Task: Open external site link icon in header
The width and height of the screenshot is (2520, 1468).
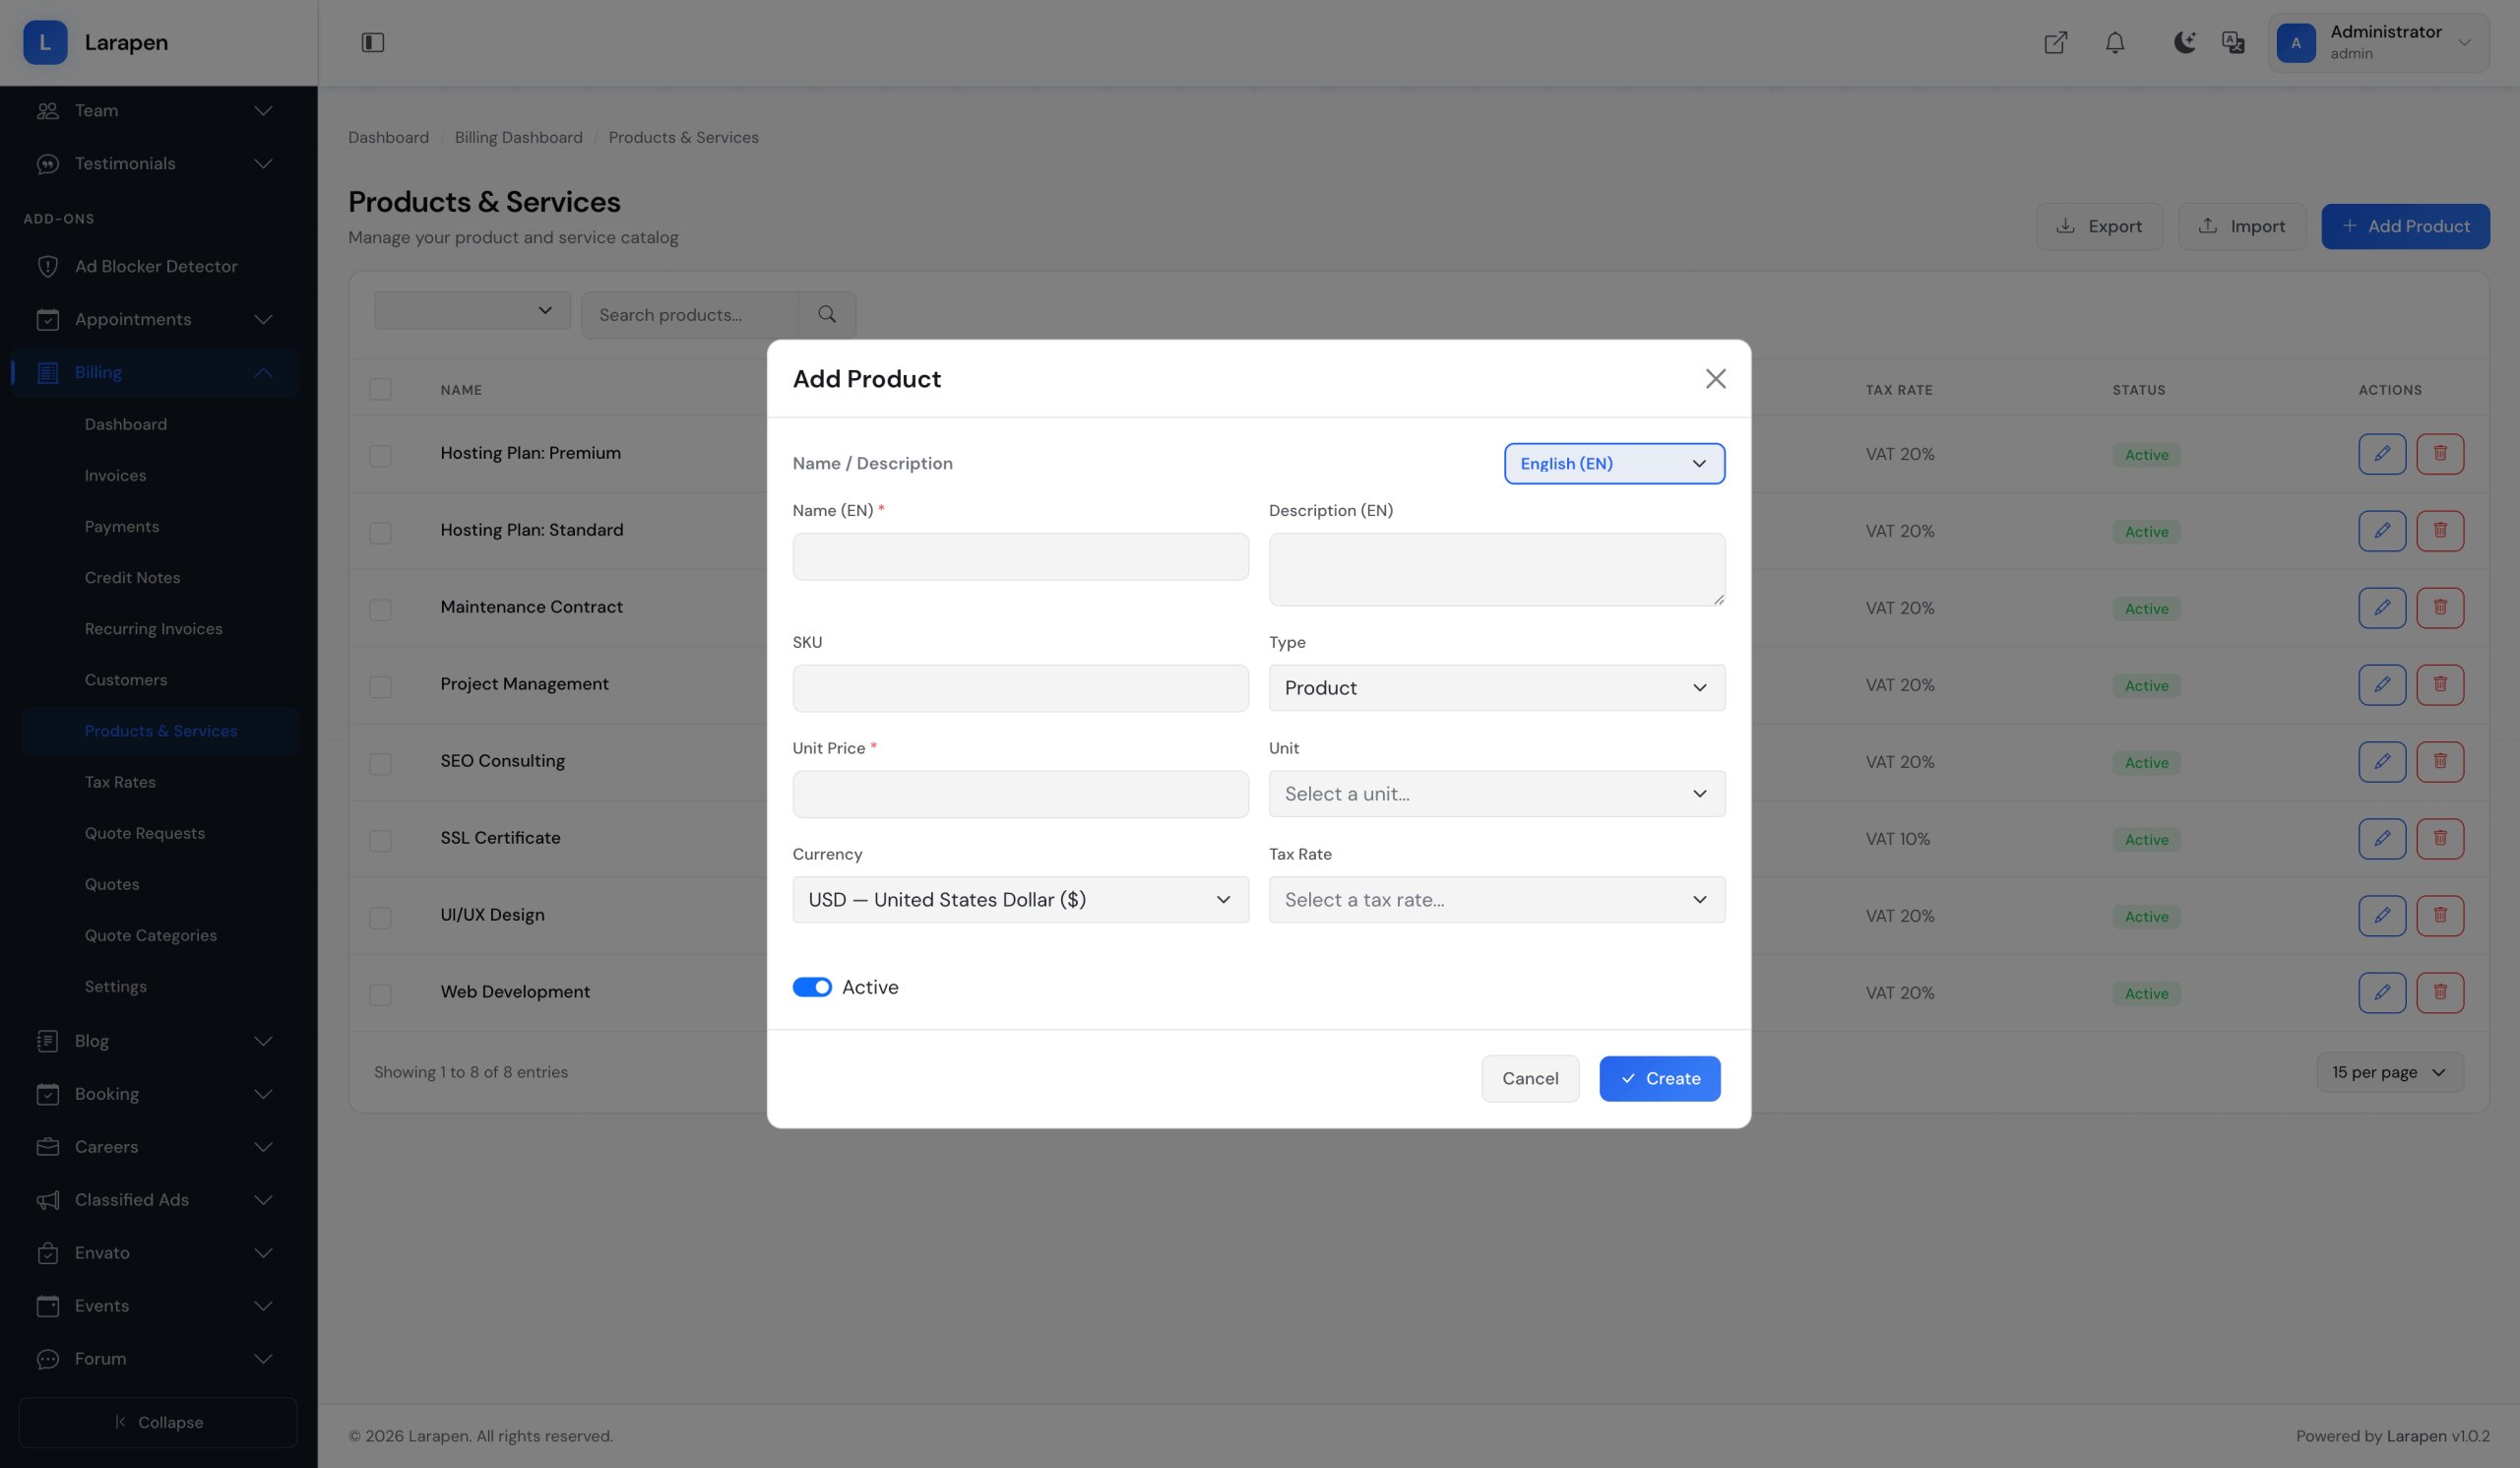Action: [2055, 42]
